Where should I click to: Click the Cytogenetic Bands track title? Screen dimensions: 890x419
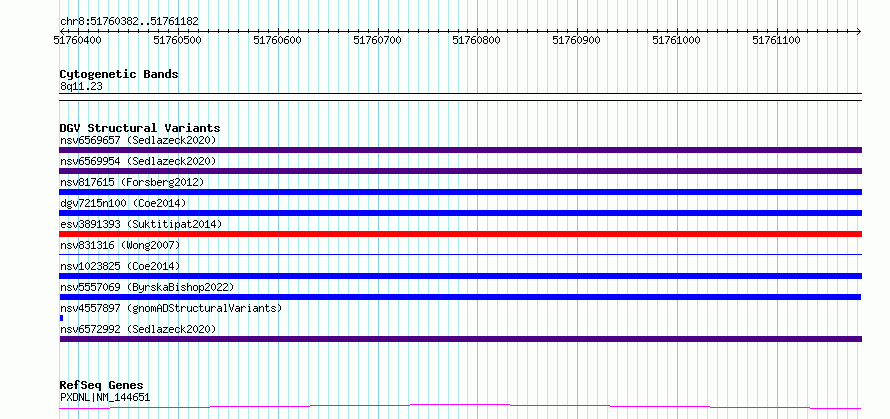pyautogui.click(x=119, y=74)
